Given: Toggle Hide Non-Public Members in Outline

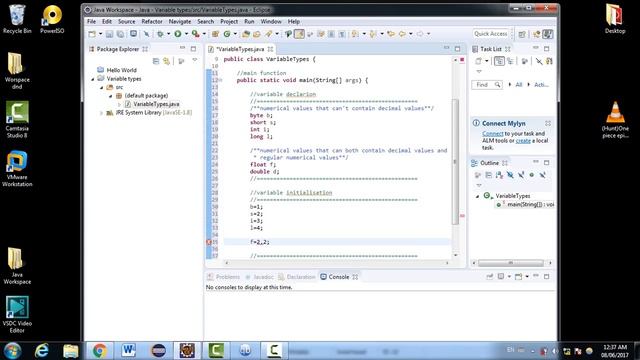Looking at the screenshot, I should pos(531,175).
